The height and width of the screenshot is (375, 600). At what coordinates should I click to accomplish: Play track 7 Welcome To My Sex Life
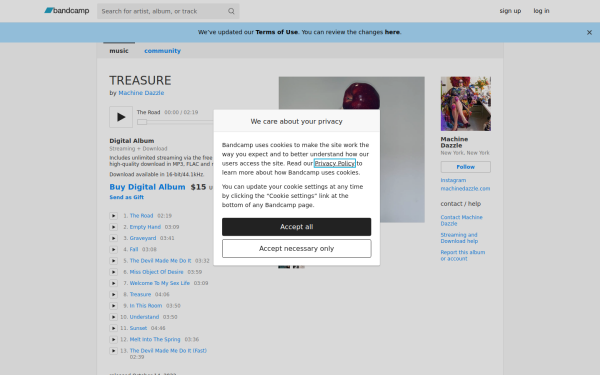point(114,283)
